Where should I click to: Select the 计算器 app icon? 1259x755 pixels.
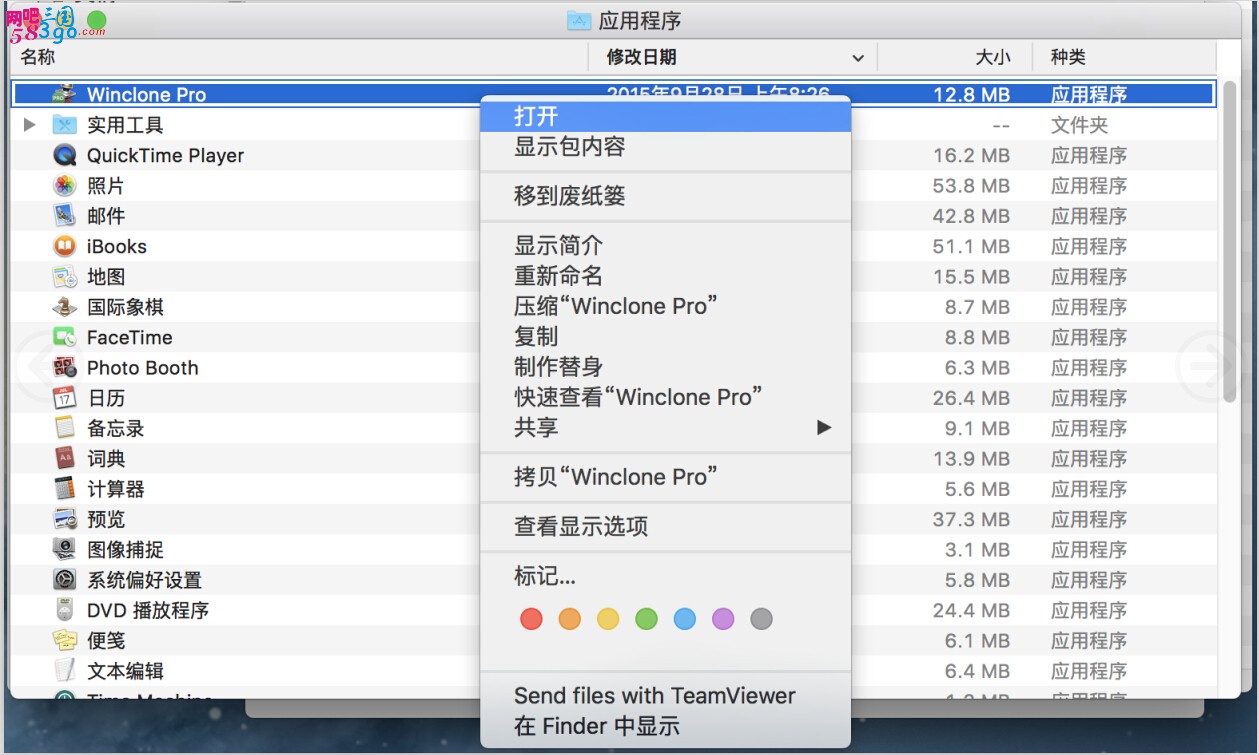65,489
